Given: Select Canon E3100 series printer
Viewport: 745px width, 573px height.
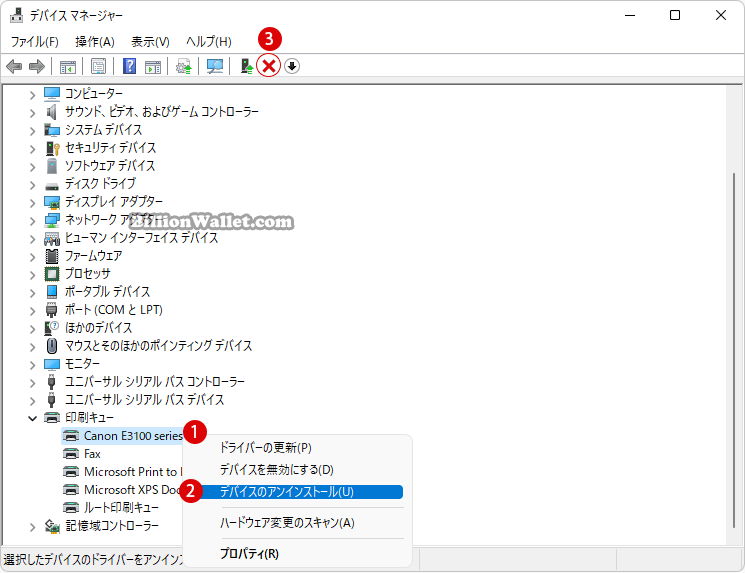Looking at the screenshot, I should [x=133, y=436].
